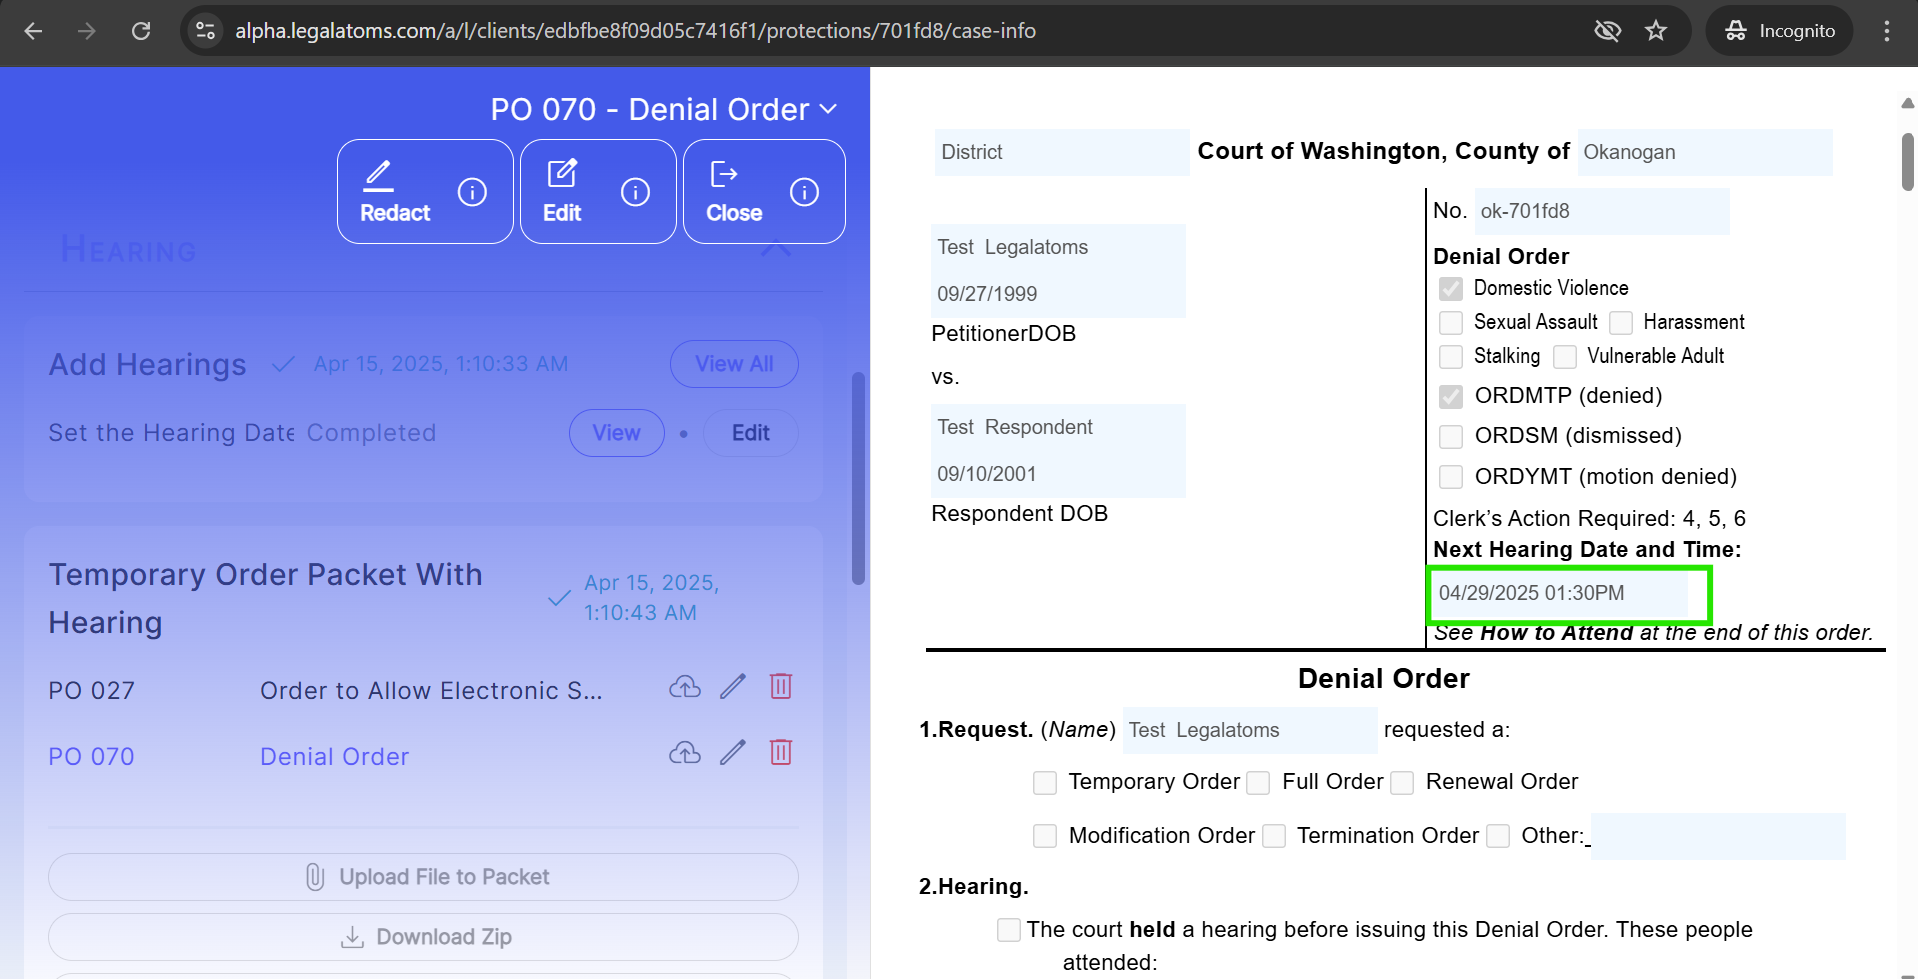
Task: Open the PO 070 Denial Order link
Action: click(x=335, y=757)
